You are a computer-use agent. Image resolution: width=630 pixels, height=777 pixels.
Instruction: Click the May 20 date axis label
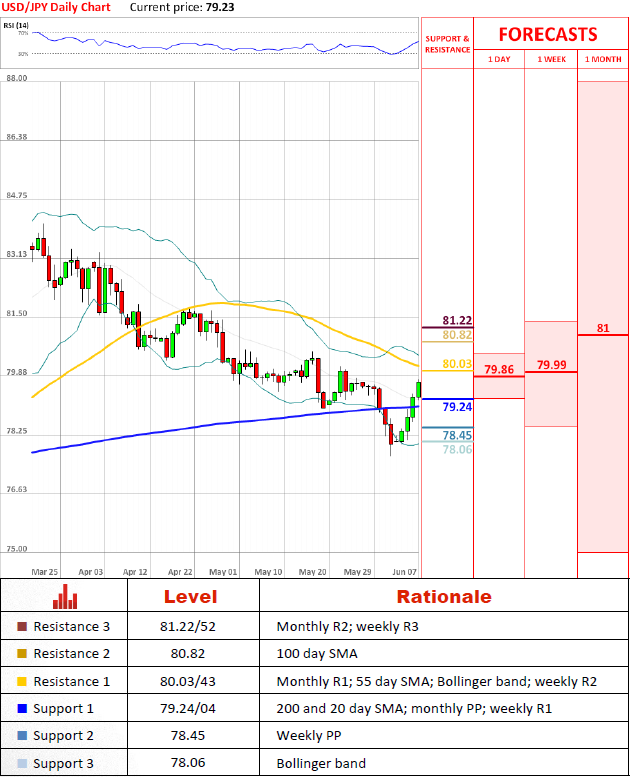pos(312,572)
